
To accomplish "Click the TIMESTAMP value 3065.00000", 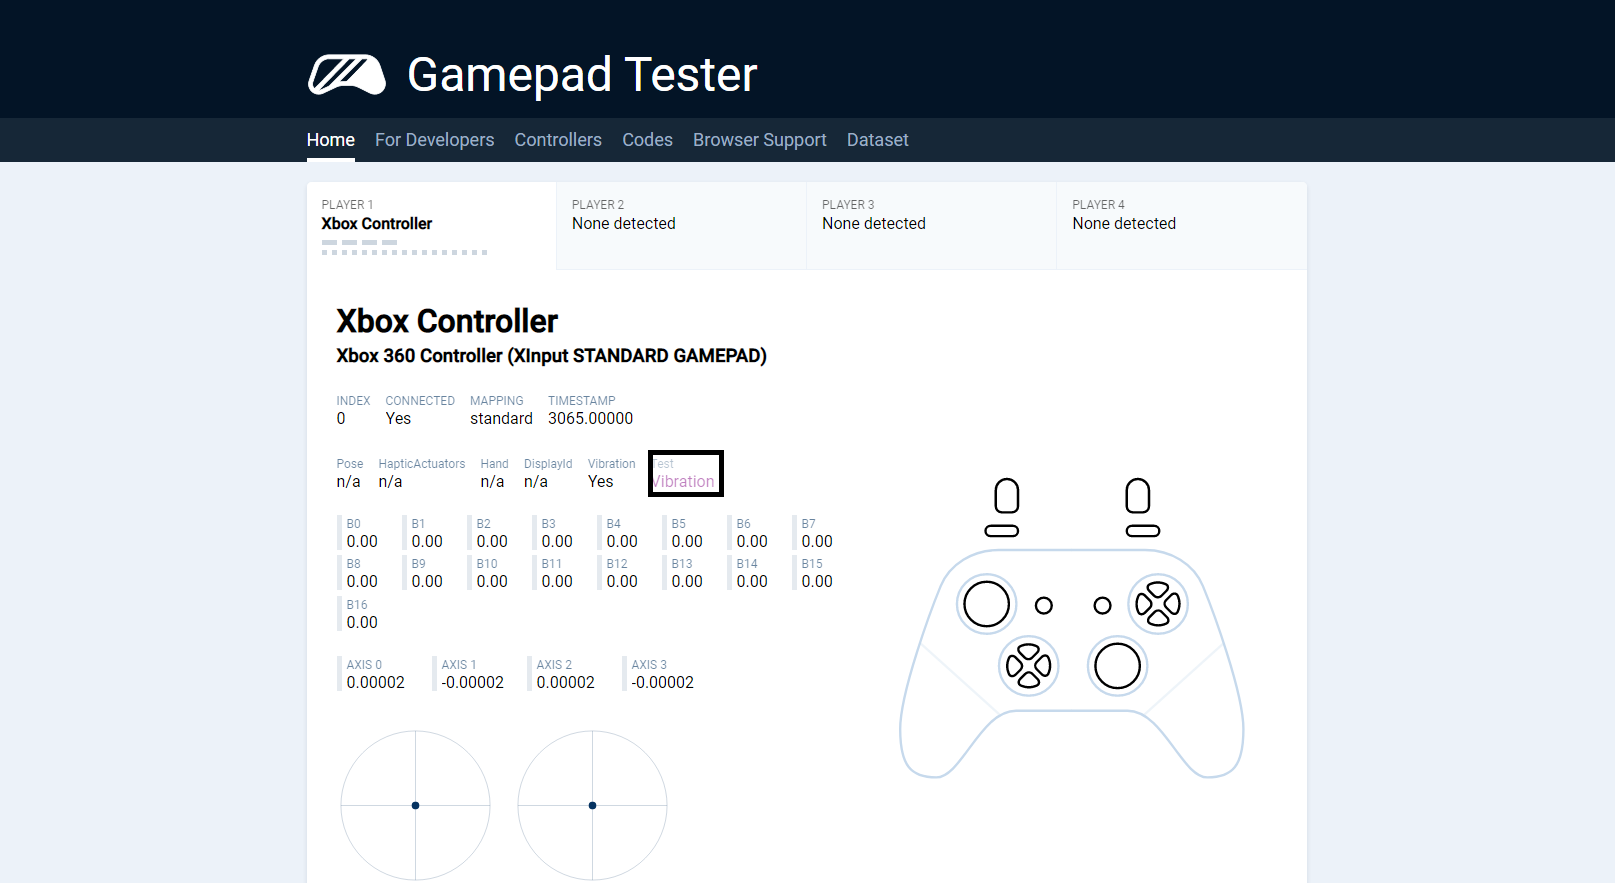I will [x=590, y=419].
